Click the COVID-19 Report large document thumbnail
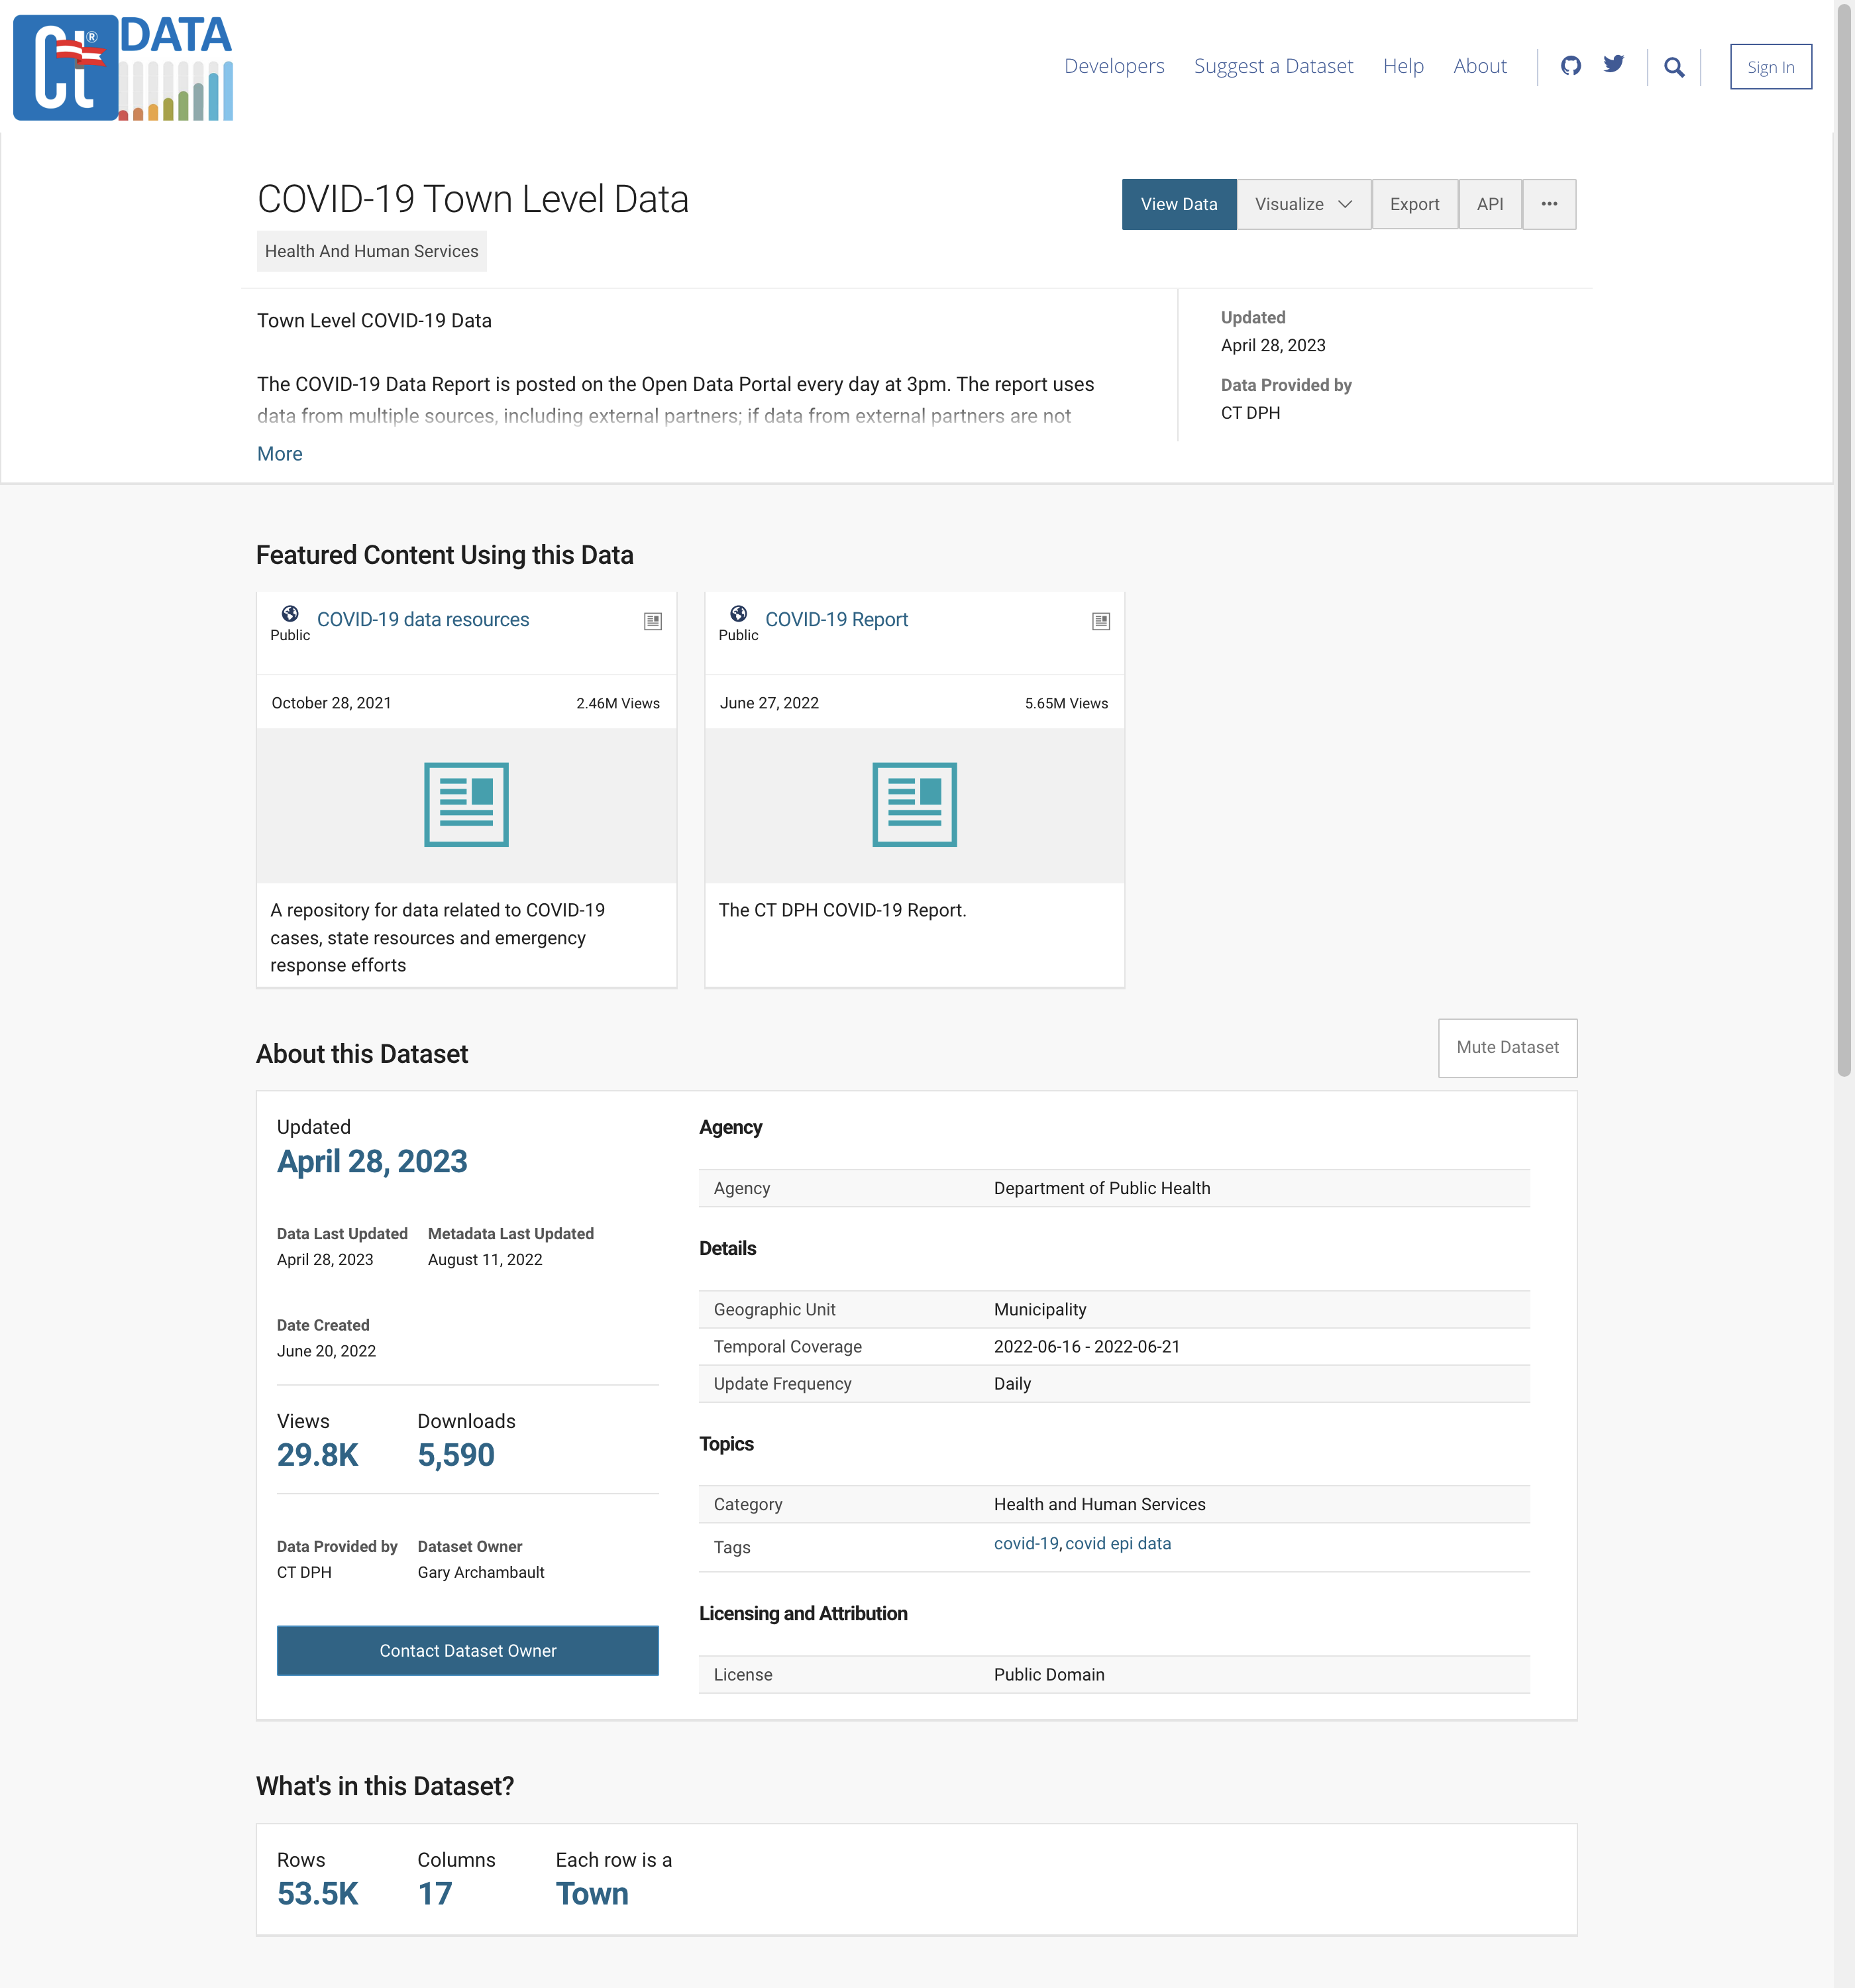The height and width of the screenshot is (1988, 1855). 914,805
